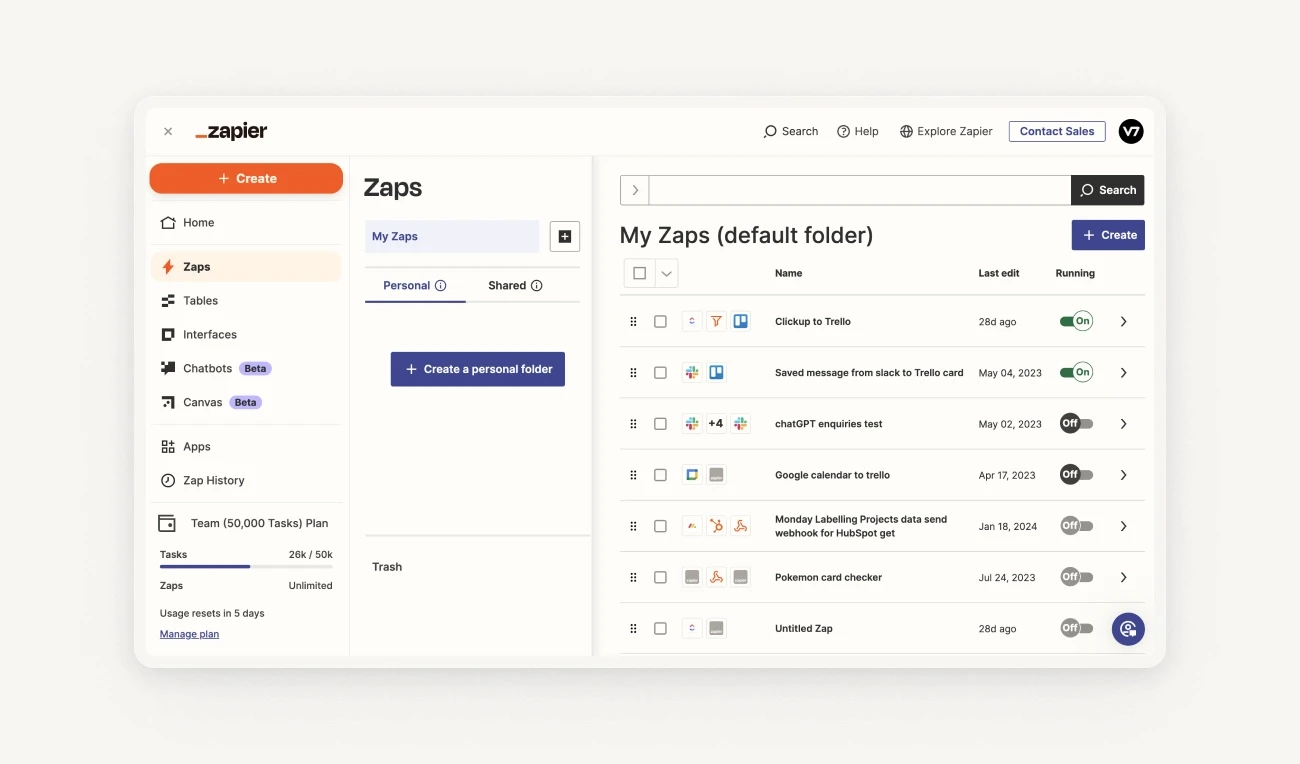1300x764 pixels.
Task: Open Apps in the sidebar
Action: pyautogui.click(x=246, y=447)
